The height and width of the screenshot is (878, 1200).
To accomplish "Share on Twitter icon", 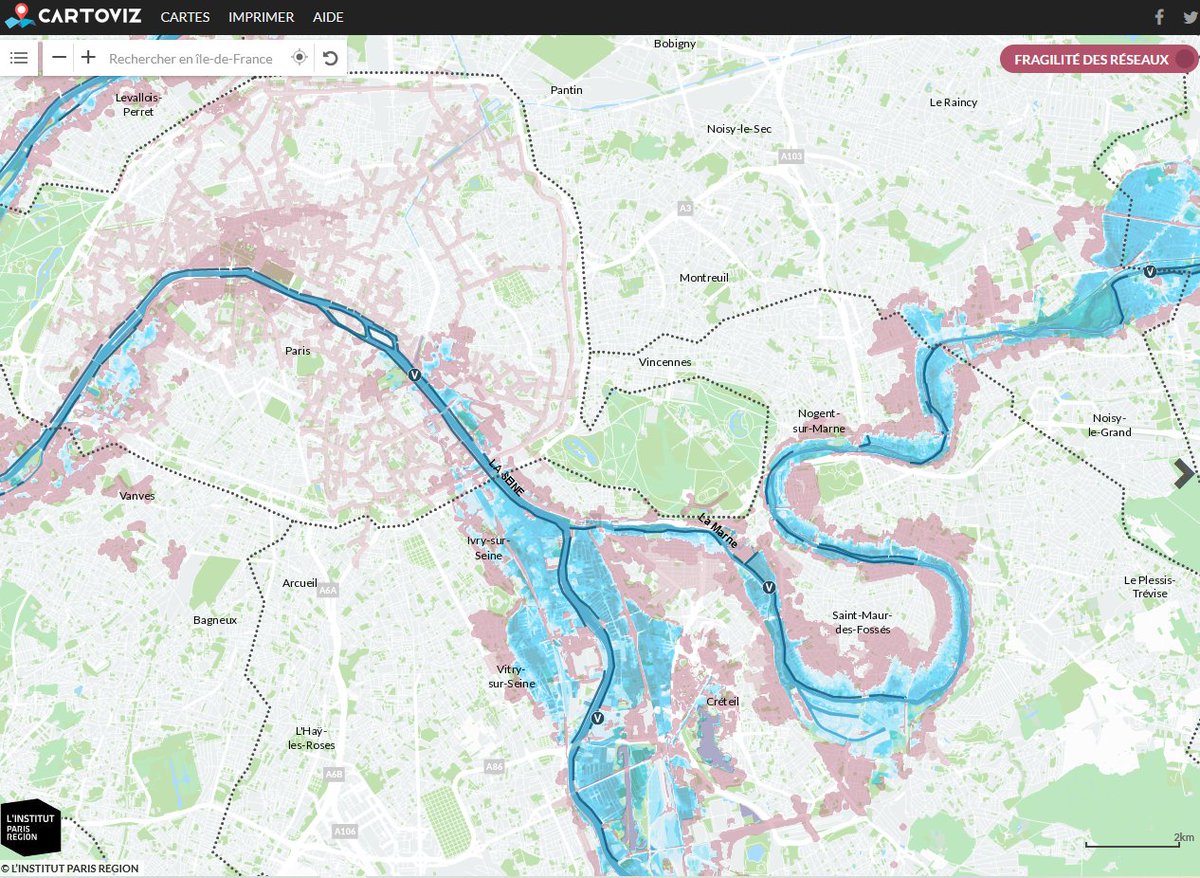I will point(1189,16).
